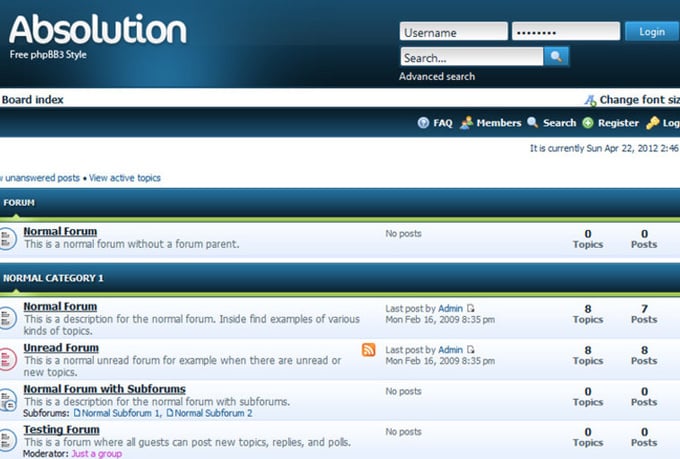680x459 pixels.
Task: Click the Search magnifier icon in navigation bar
Action: point(533,122)
